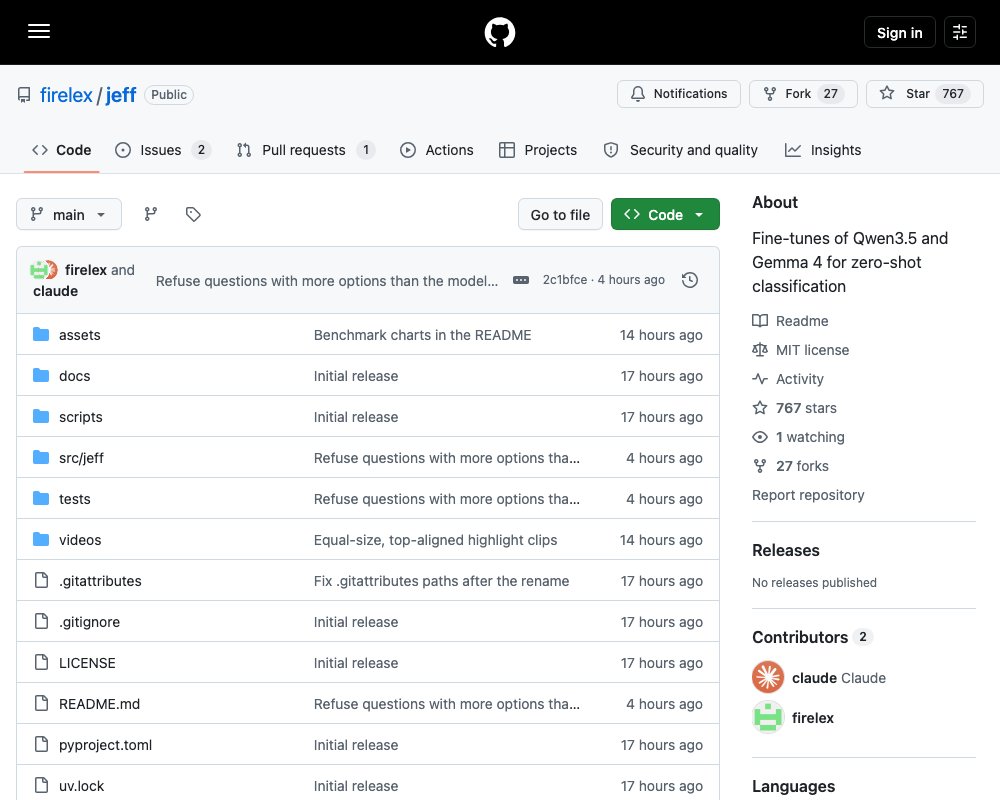Open 'Benchmark charts in the README' commit

[x=422, y=334]
